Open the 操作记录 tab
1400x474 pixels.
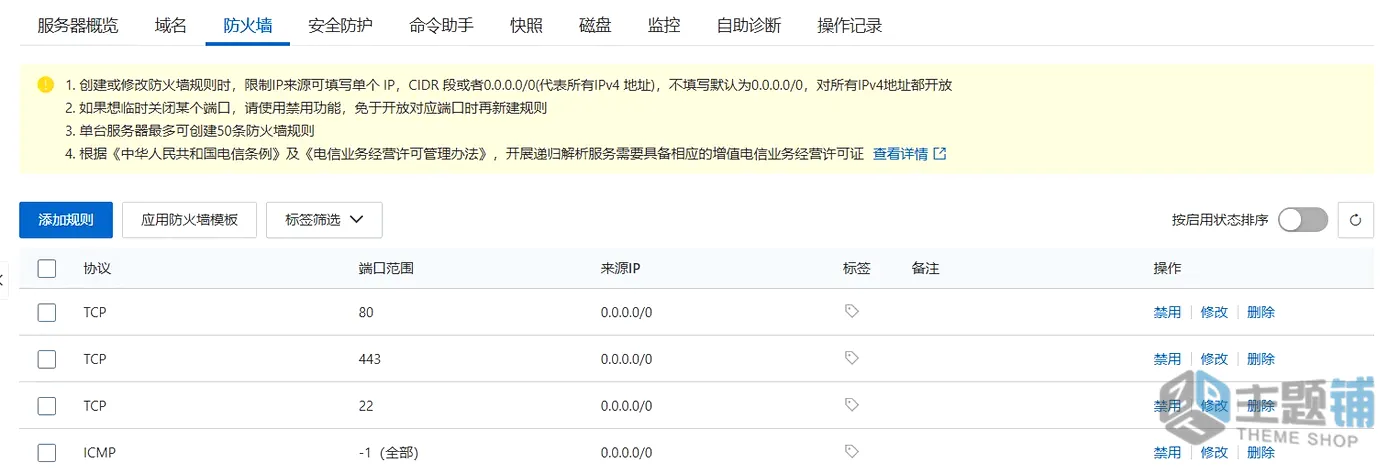850,26
